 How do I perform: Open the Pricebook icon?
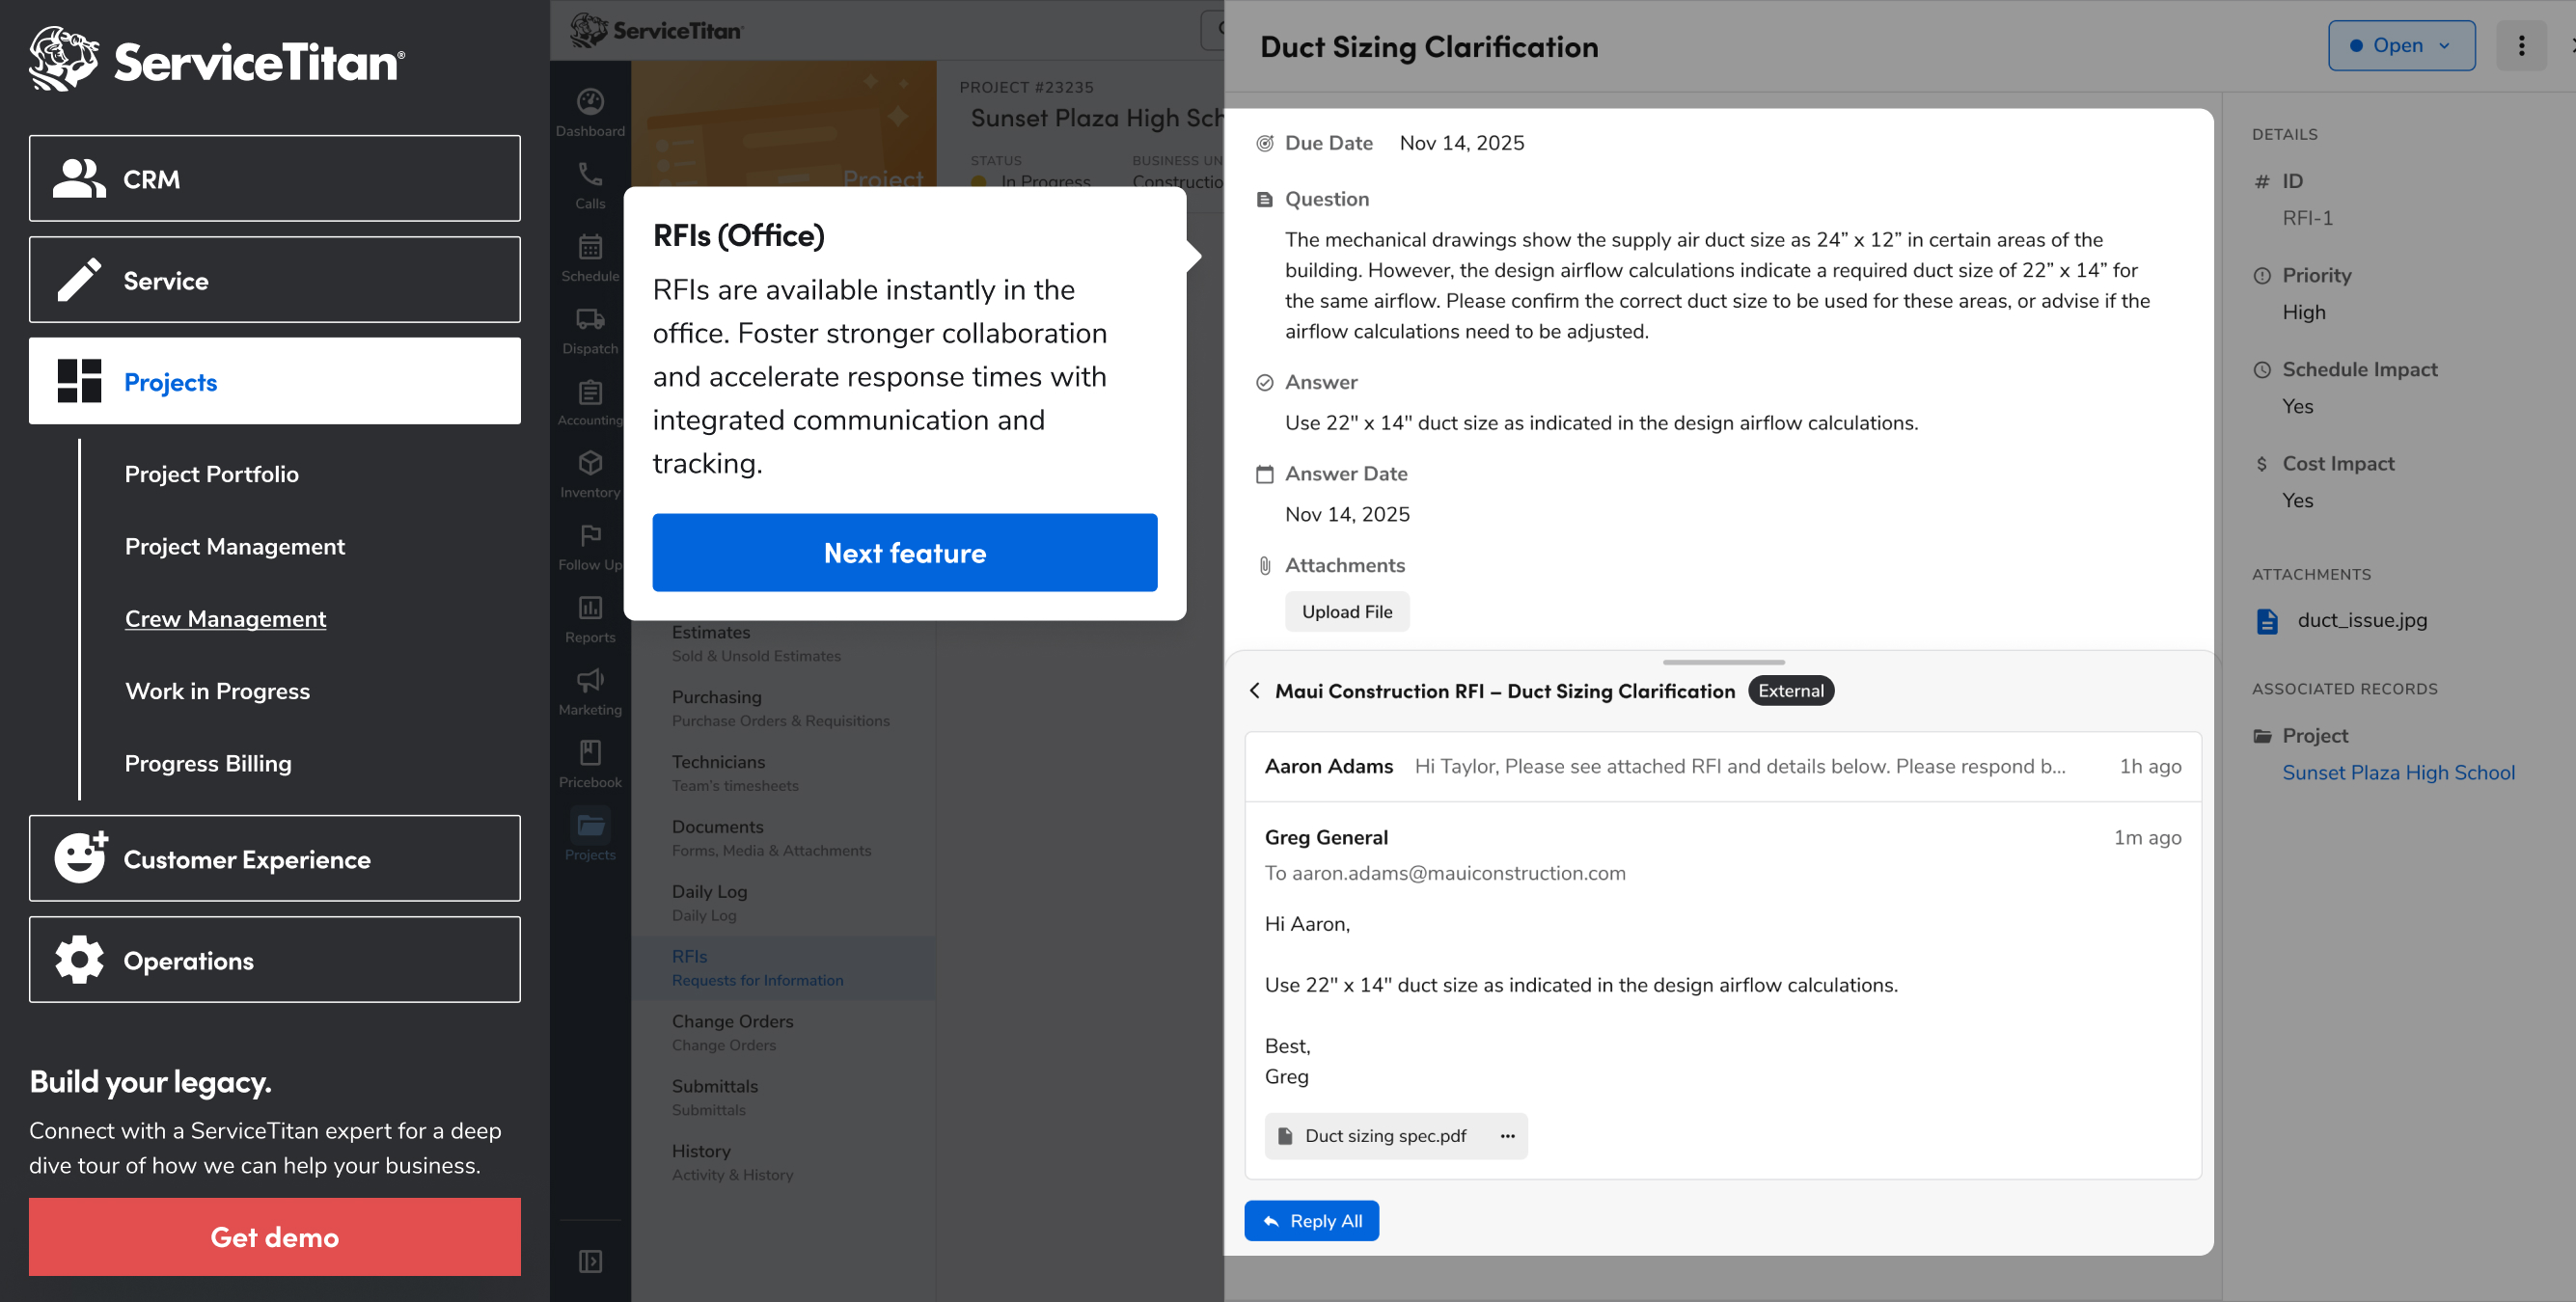tap(590, 753)
